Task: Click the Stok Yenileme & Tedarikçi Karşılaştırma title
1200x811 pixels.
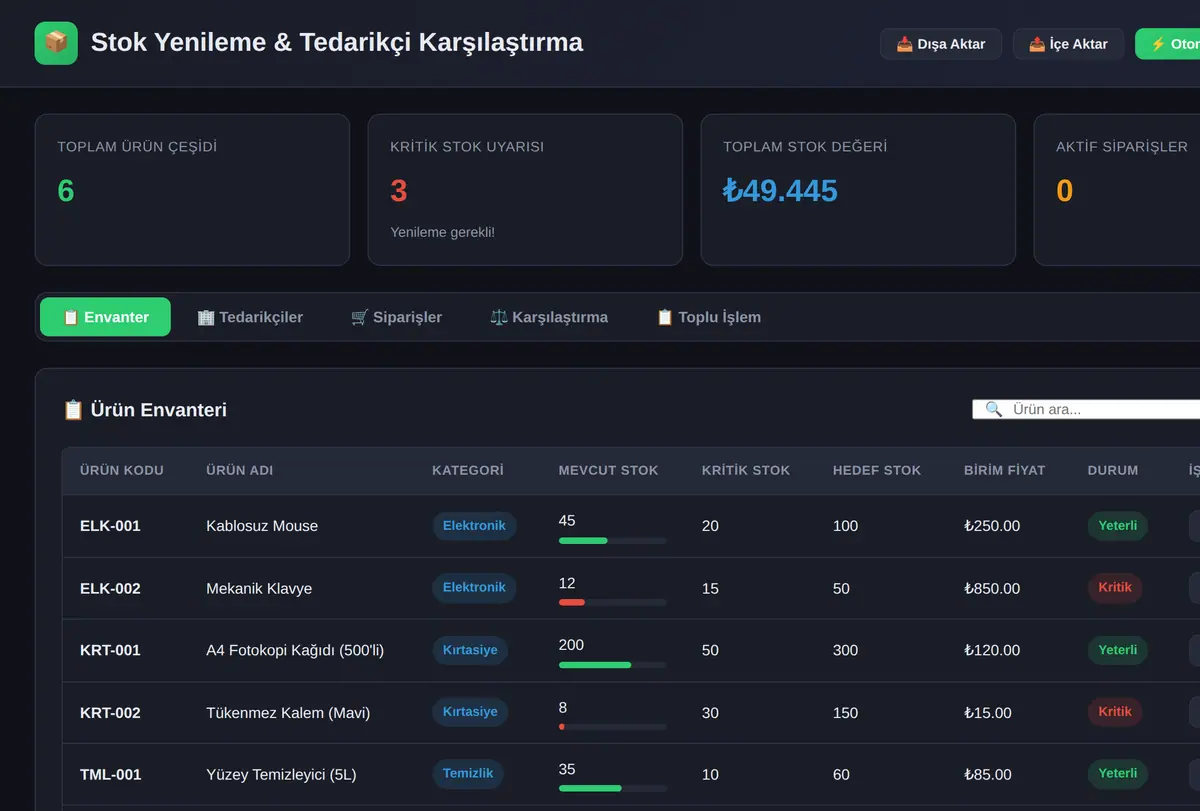Action: coord(337,43)
